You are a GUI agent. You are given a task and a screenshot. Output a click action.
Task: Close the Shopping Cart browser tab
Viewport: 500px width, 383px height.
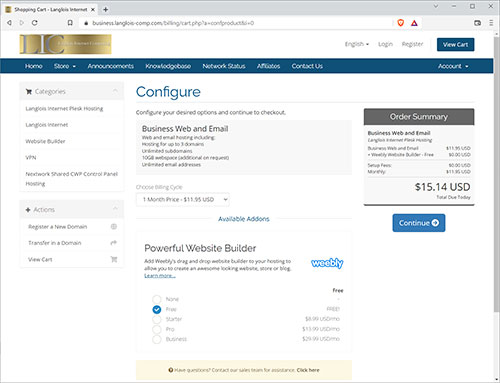pos(93,10)
